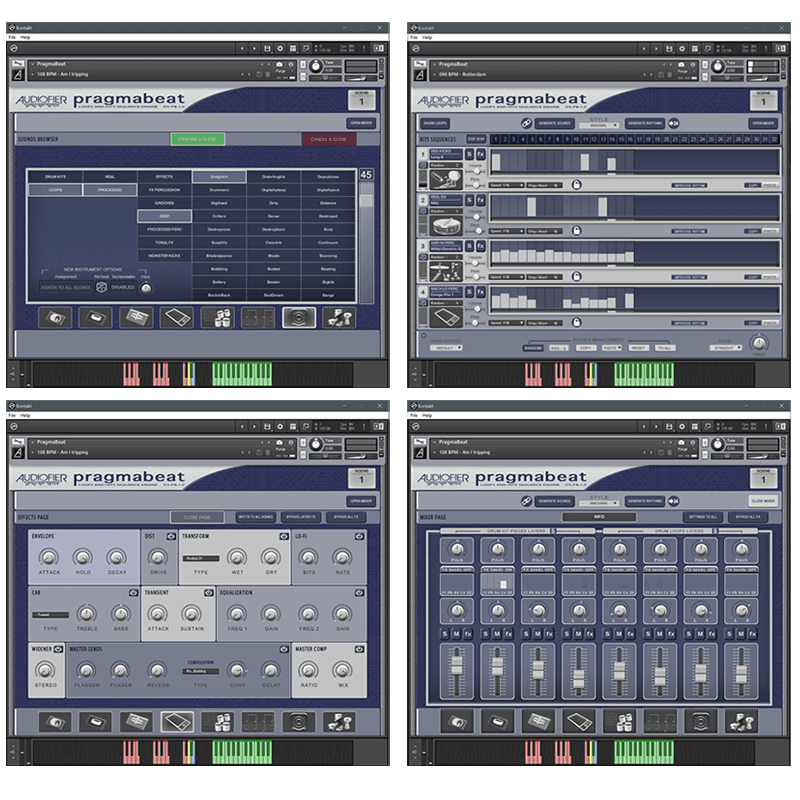Click the dice icon in New Instrument Options

click(x=101, y=287)
